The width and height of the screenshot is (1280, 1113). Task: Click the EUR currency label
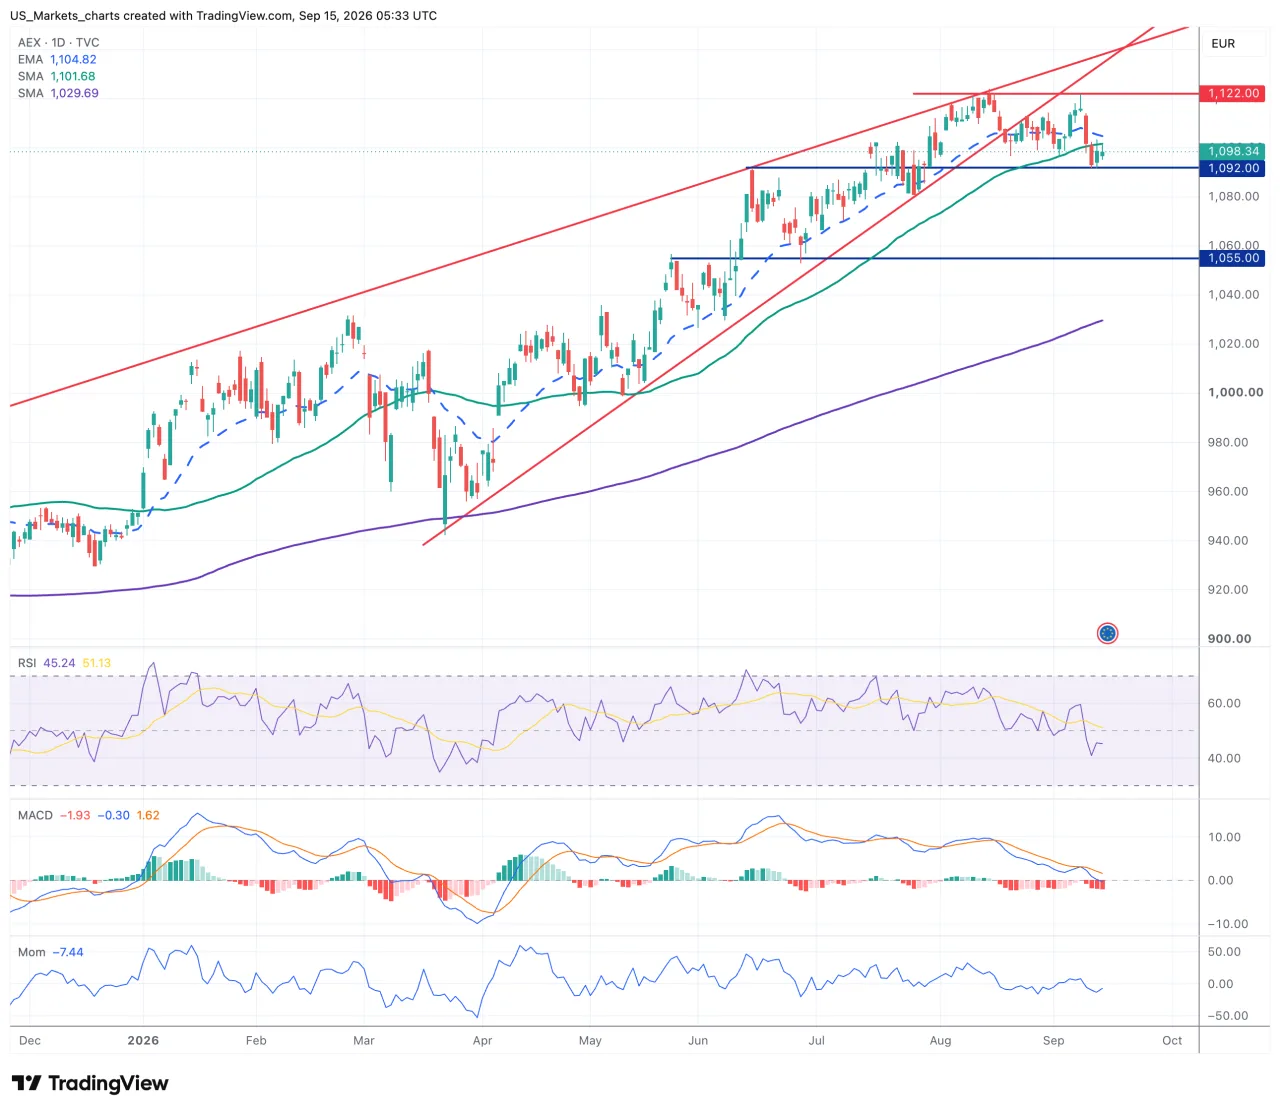click(1223, 44)
